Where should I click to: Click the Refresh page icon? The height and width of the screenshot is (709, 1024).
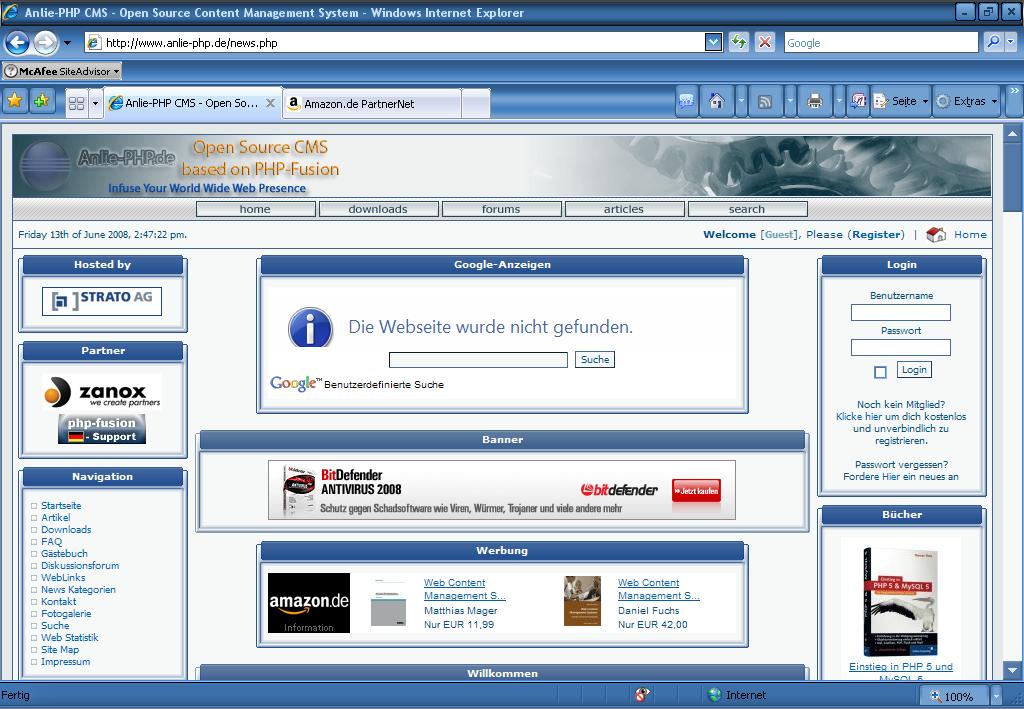[739, 42]
